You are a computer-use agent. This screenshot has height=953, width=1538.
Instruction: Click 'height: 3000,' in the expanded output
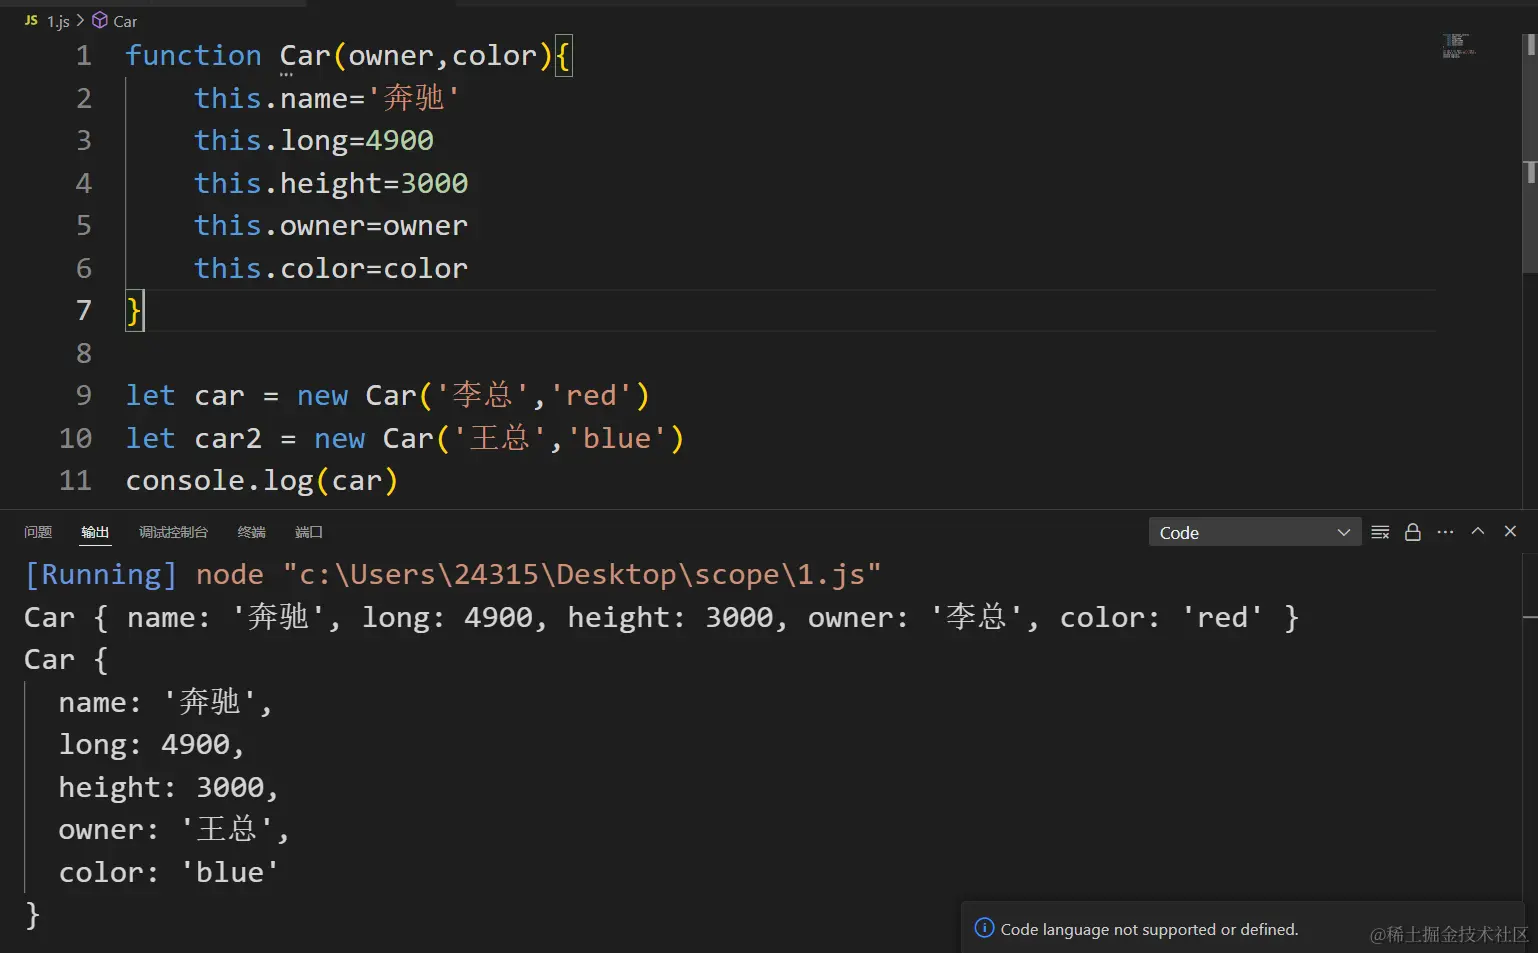(168, 788)
